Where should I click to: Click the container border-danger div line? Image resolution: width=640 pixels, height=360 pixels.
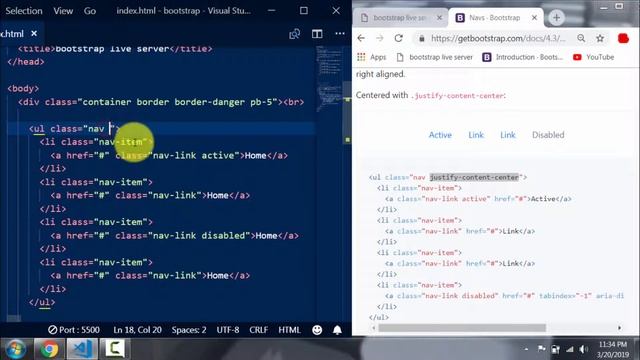click(x=161, y=102)
